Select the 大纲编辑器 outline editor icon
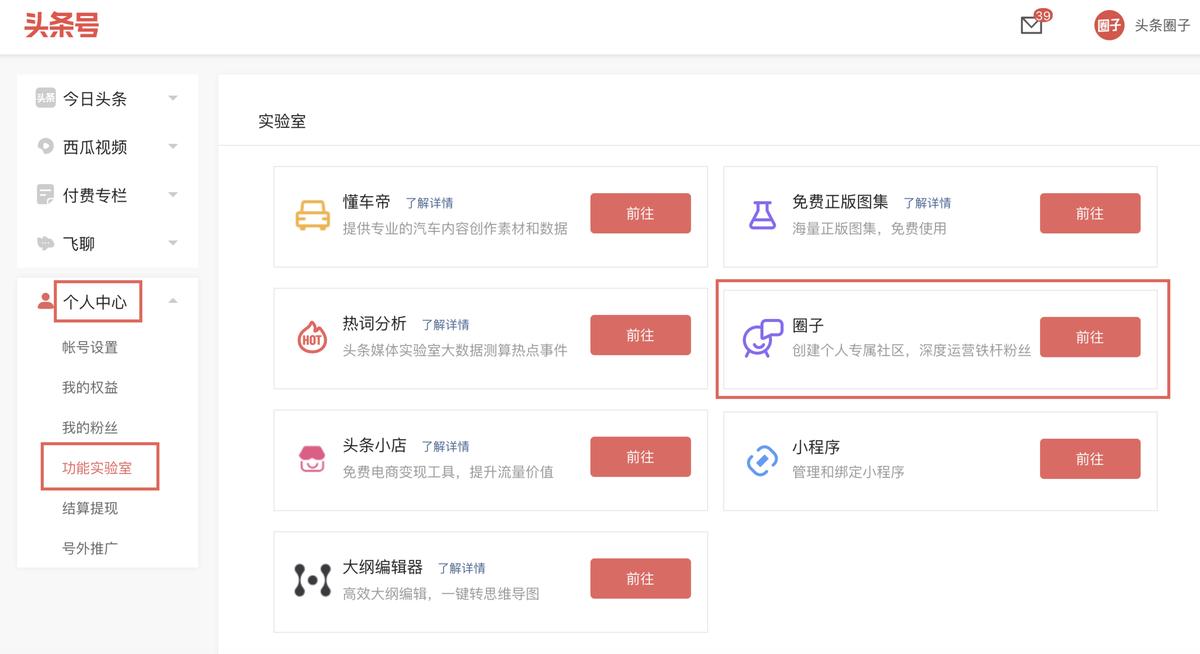 coord(313,580)
